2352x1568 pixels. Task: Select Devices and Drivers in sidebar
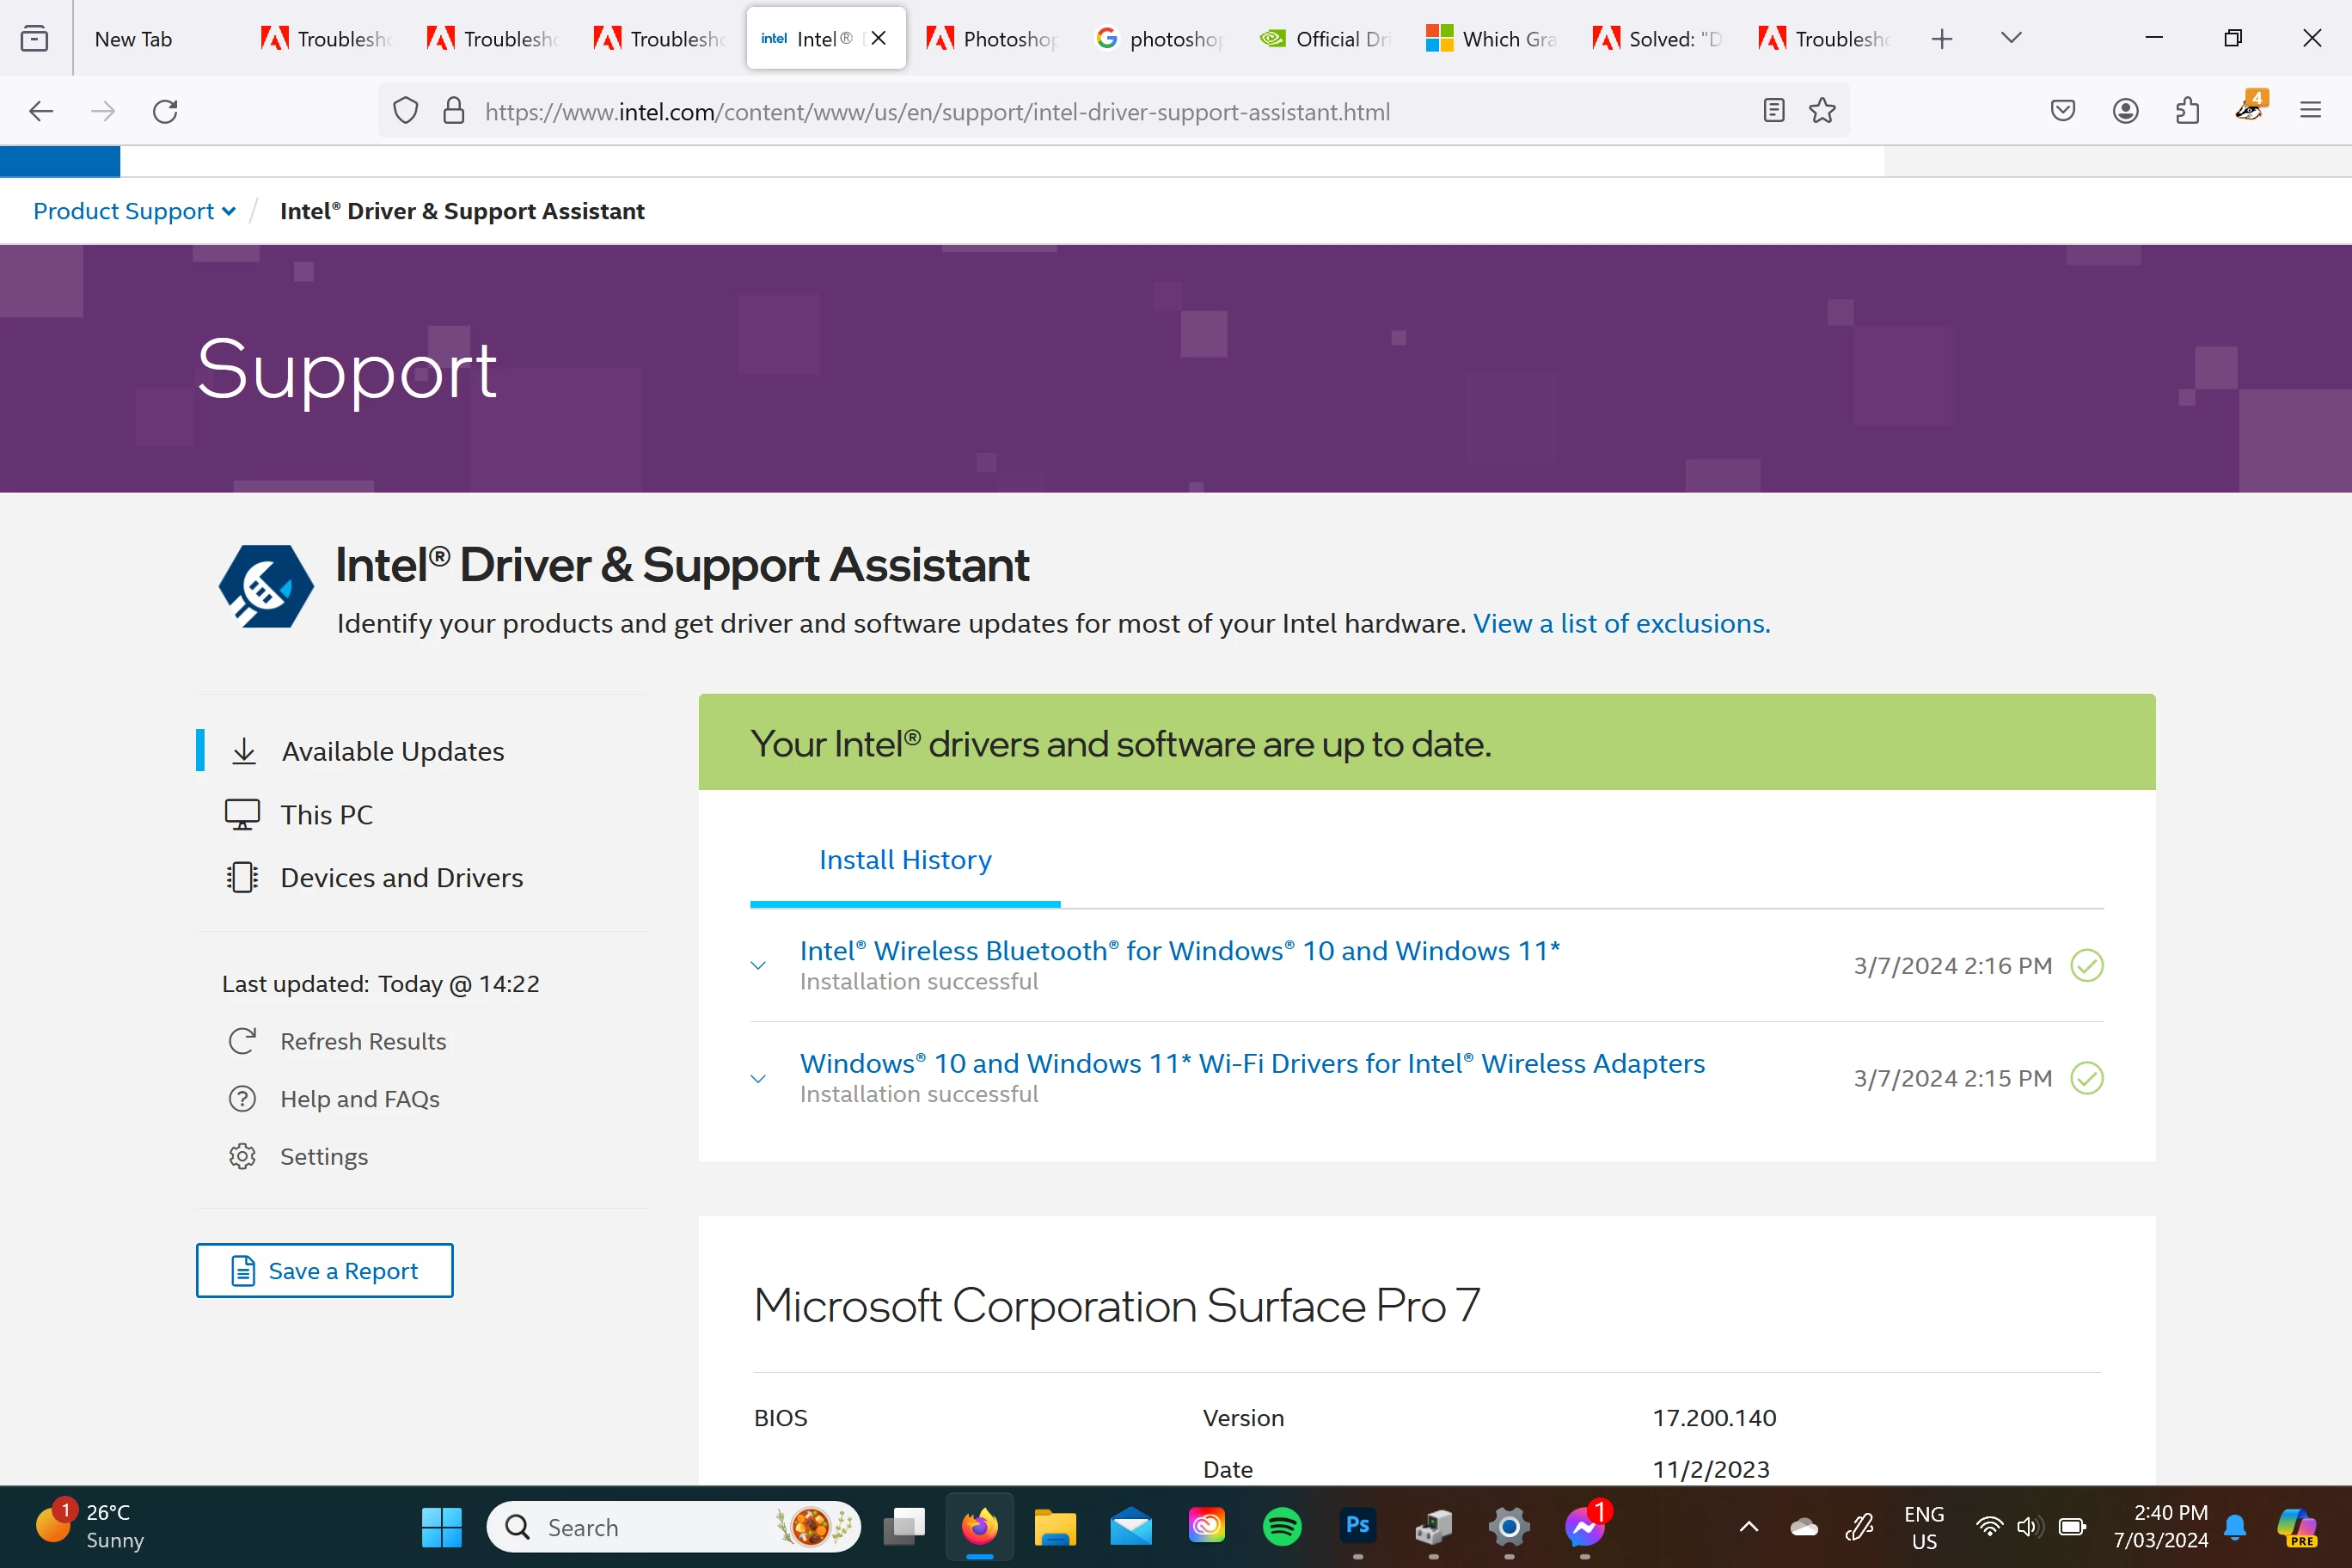coord(401,877)
